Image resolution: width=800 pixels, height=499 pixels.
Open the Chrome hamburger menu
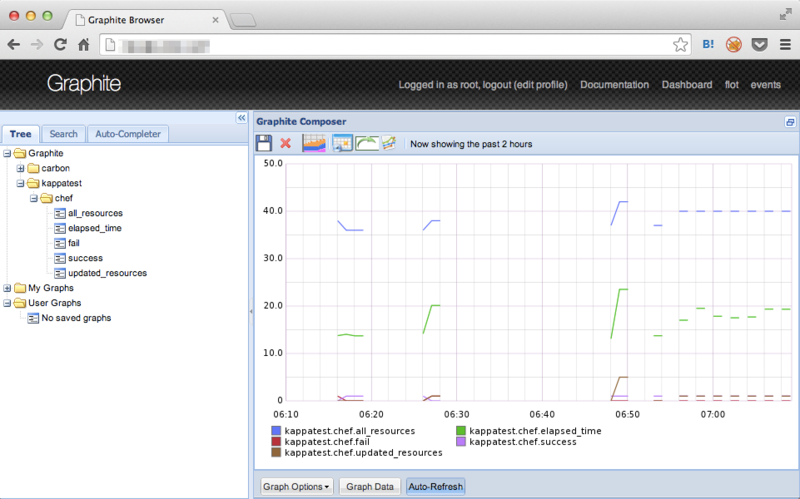coord(785,45)
